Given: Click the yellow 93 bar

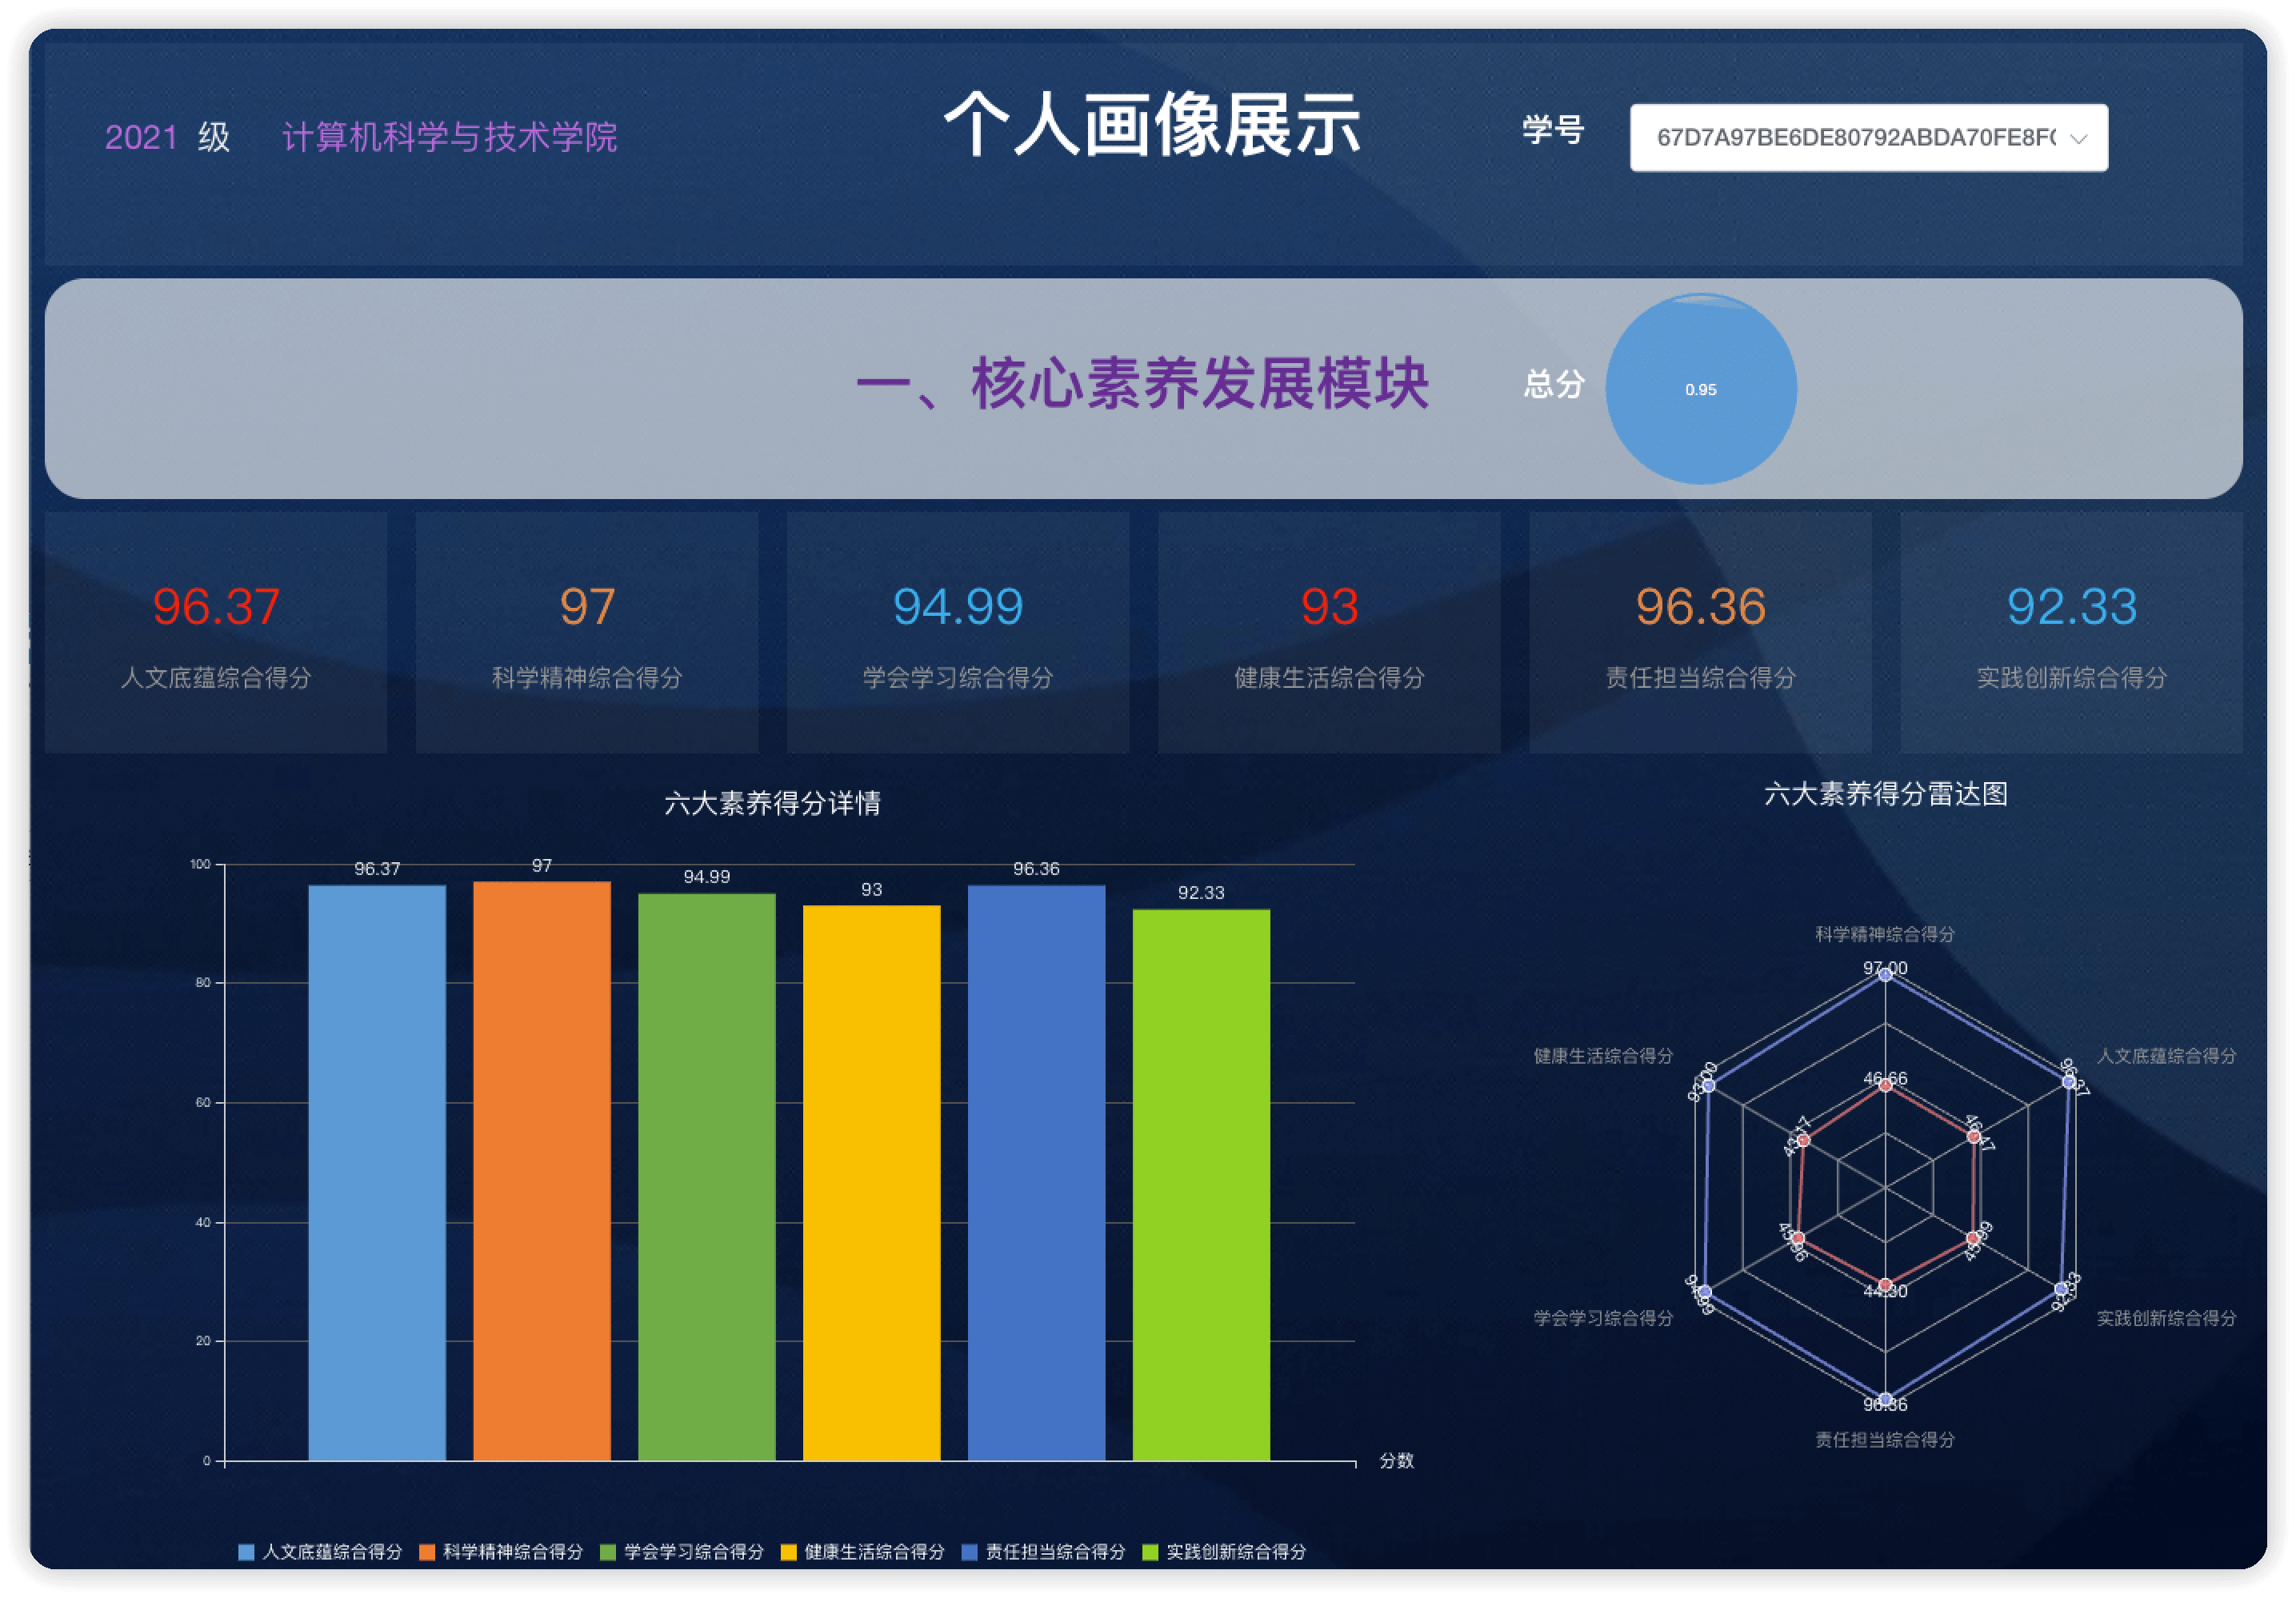Looking at the screenshot, I should tap(872, 1182).
